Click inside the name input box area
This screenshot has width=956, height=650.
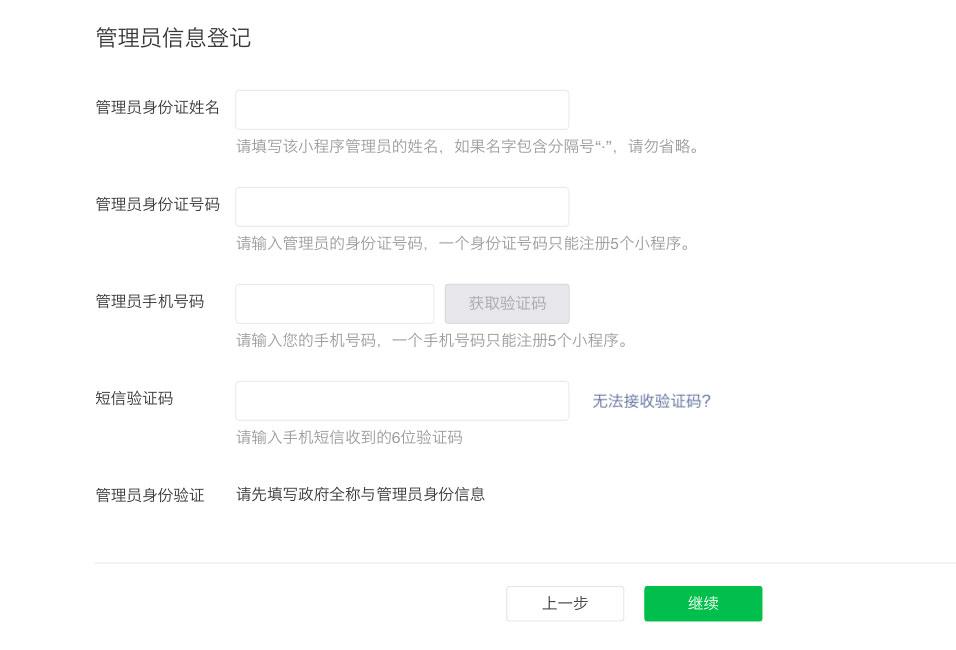click(401, 109)
